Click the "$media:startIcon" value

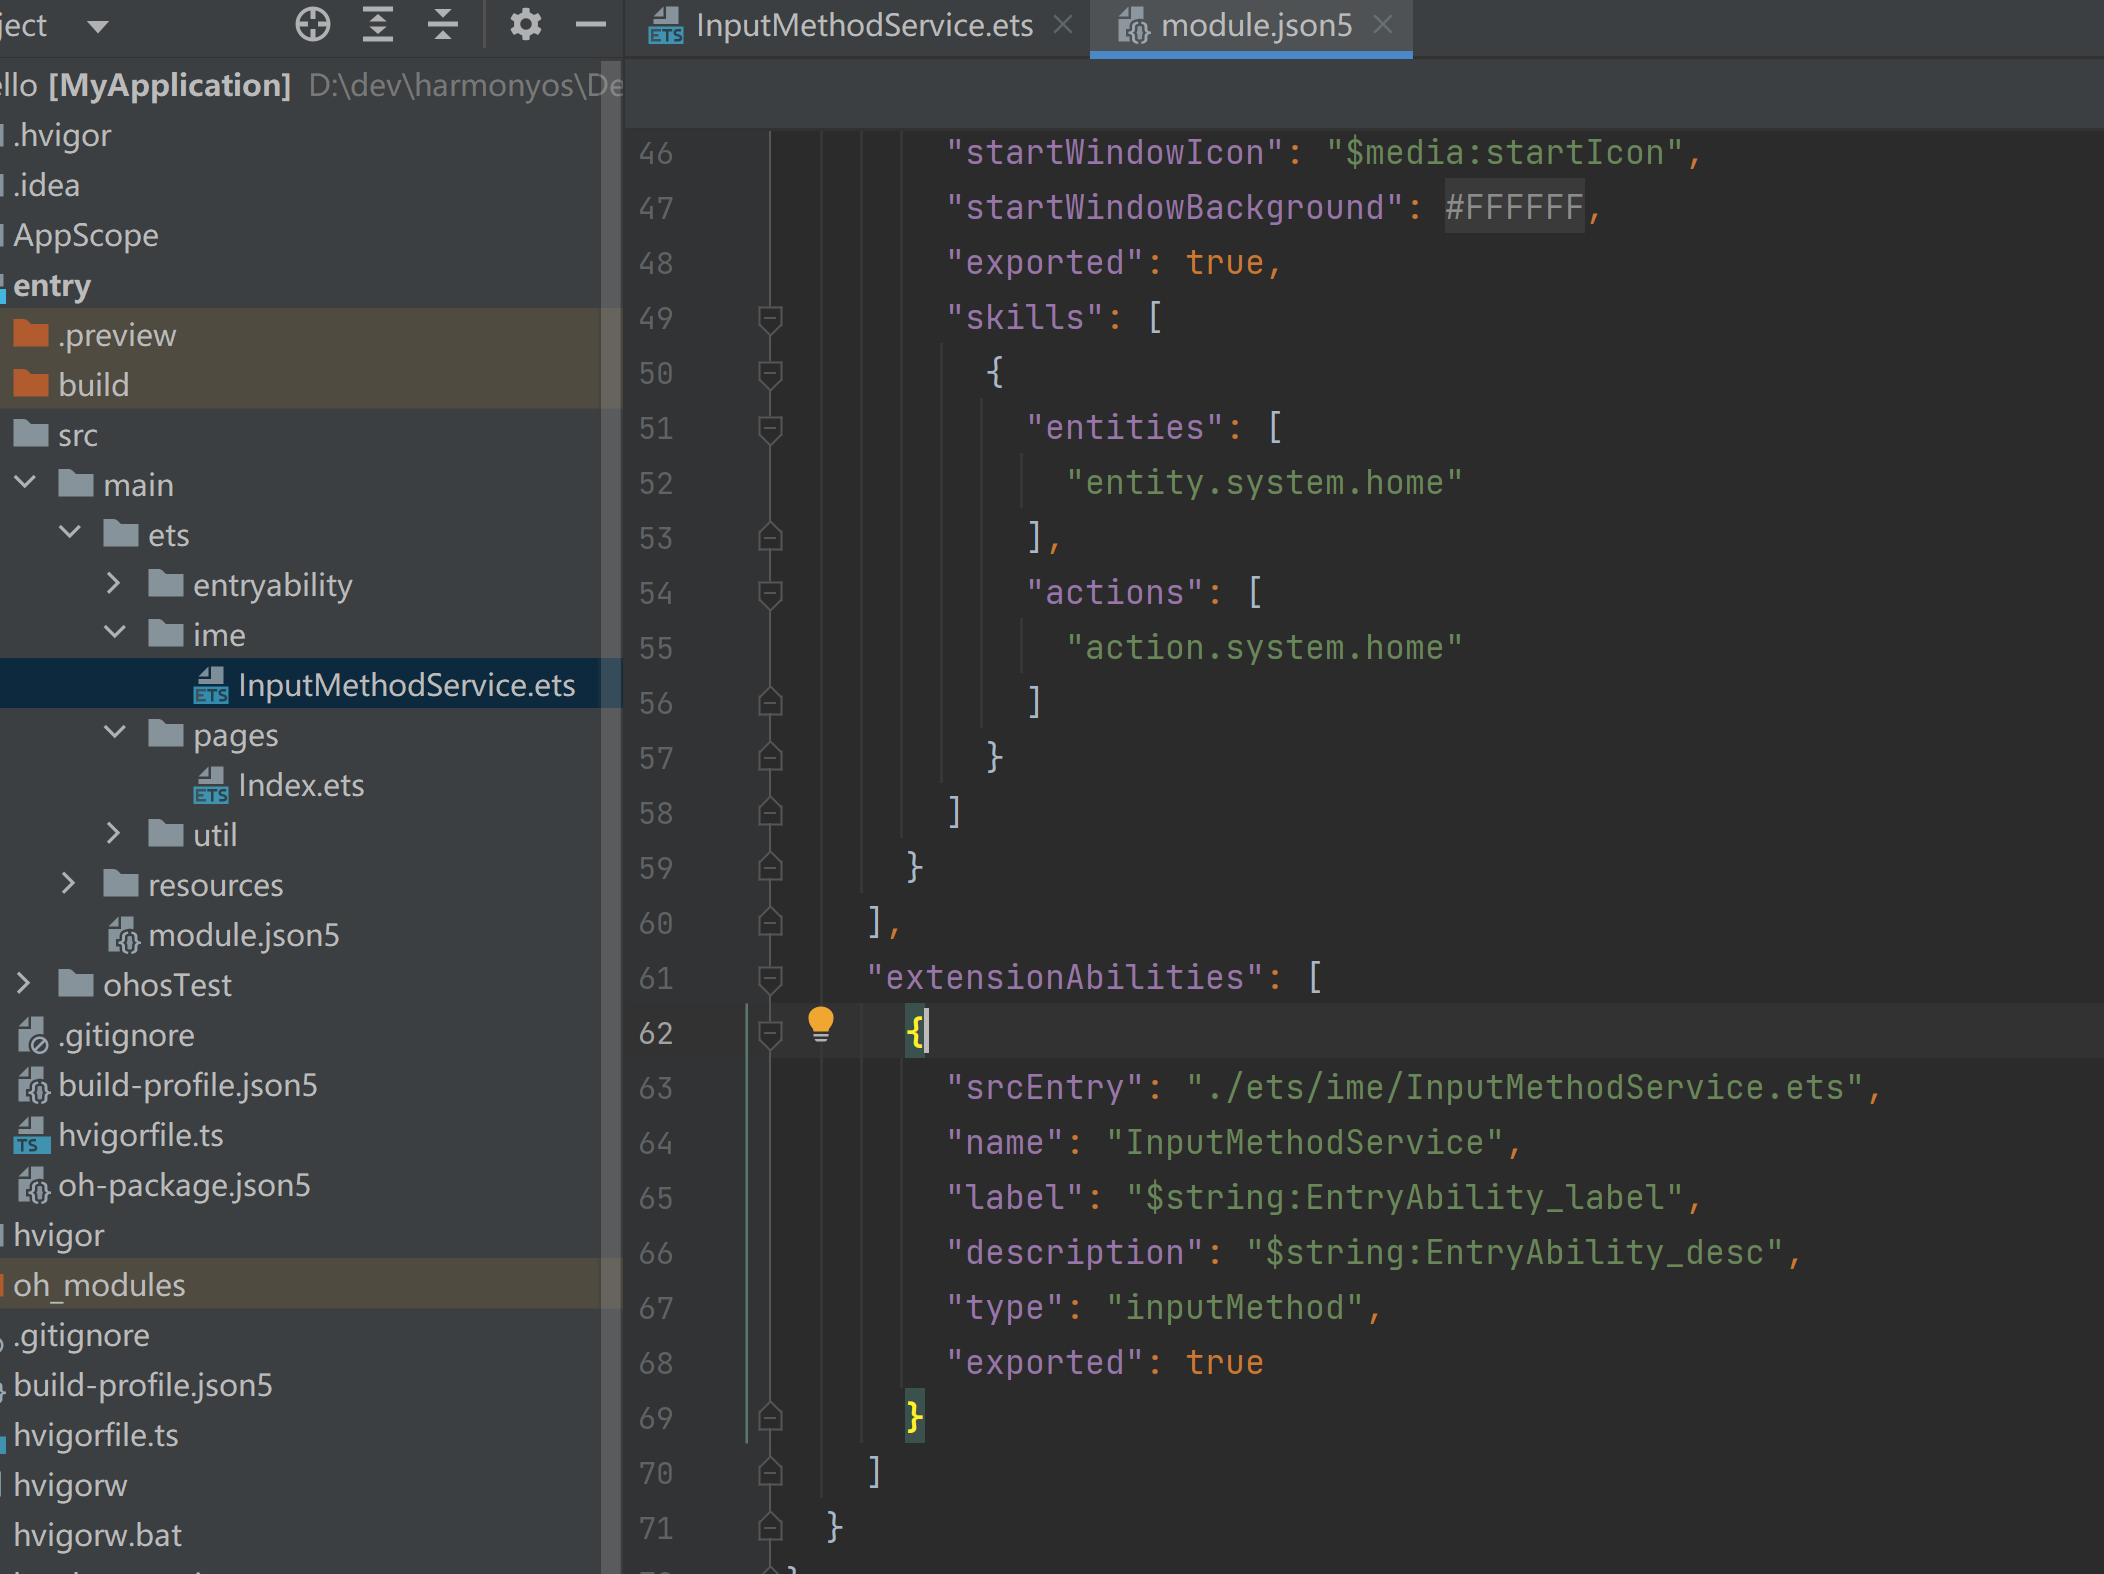coord(1505,152)
